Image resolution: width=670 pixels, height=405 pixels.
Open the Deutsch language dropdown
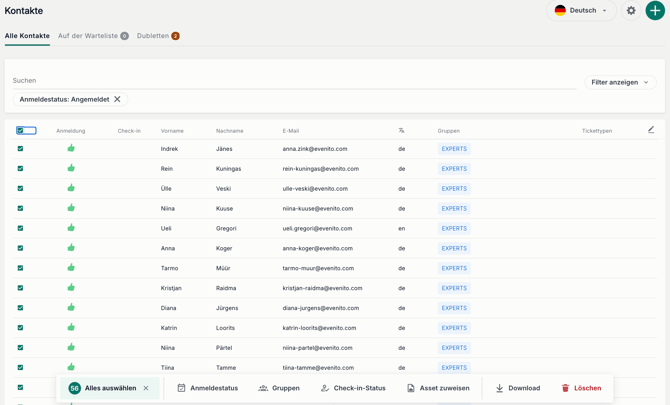(581, 11)
